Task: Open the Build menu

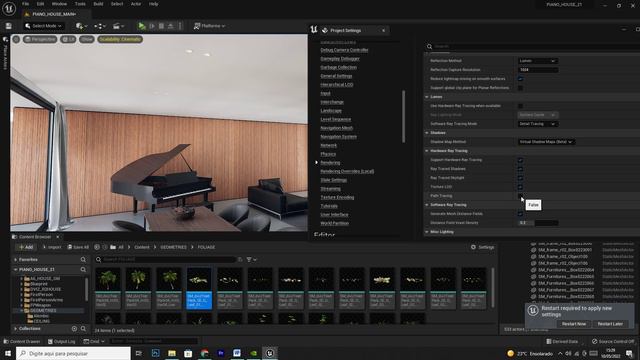Action: click(x=98, y=4)
